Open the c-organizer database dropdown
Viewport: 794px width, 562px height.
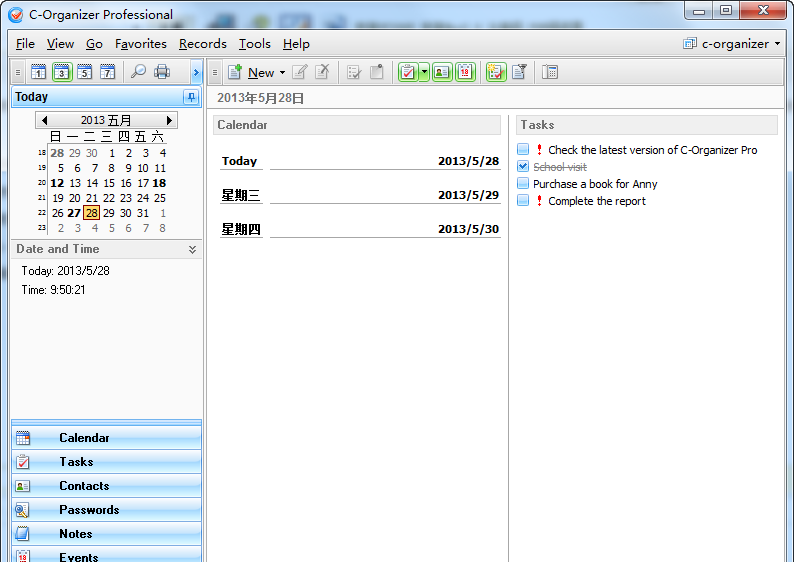click(732, 44)
